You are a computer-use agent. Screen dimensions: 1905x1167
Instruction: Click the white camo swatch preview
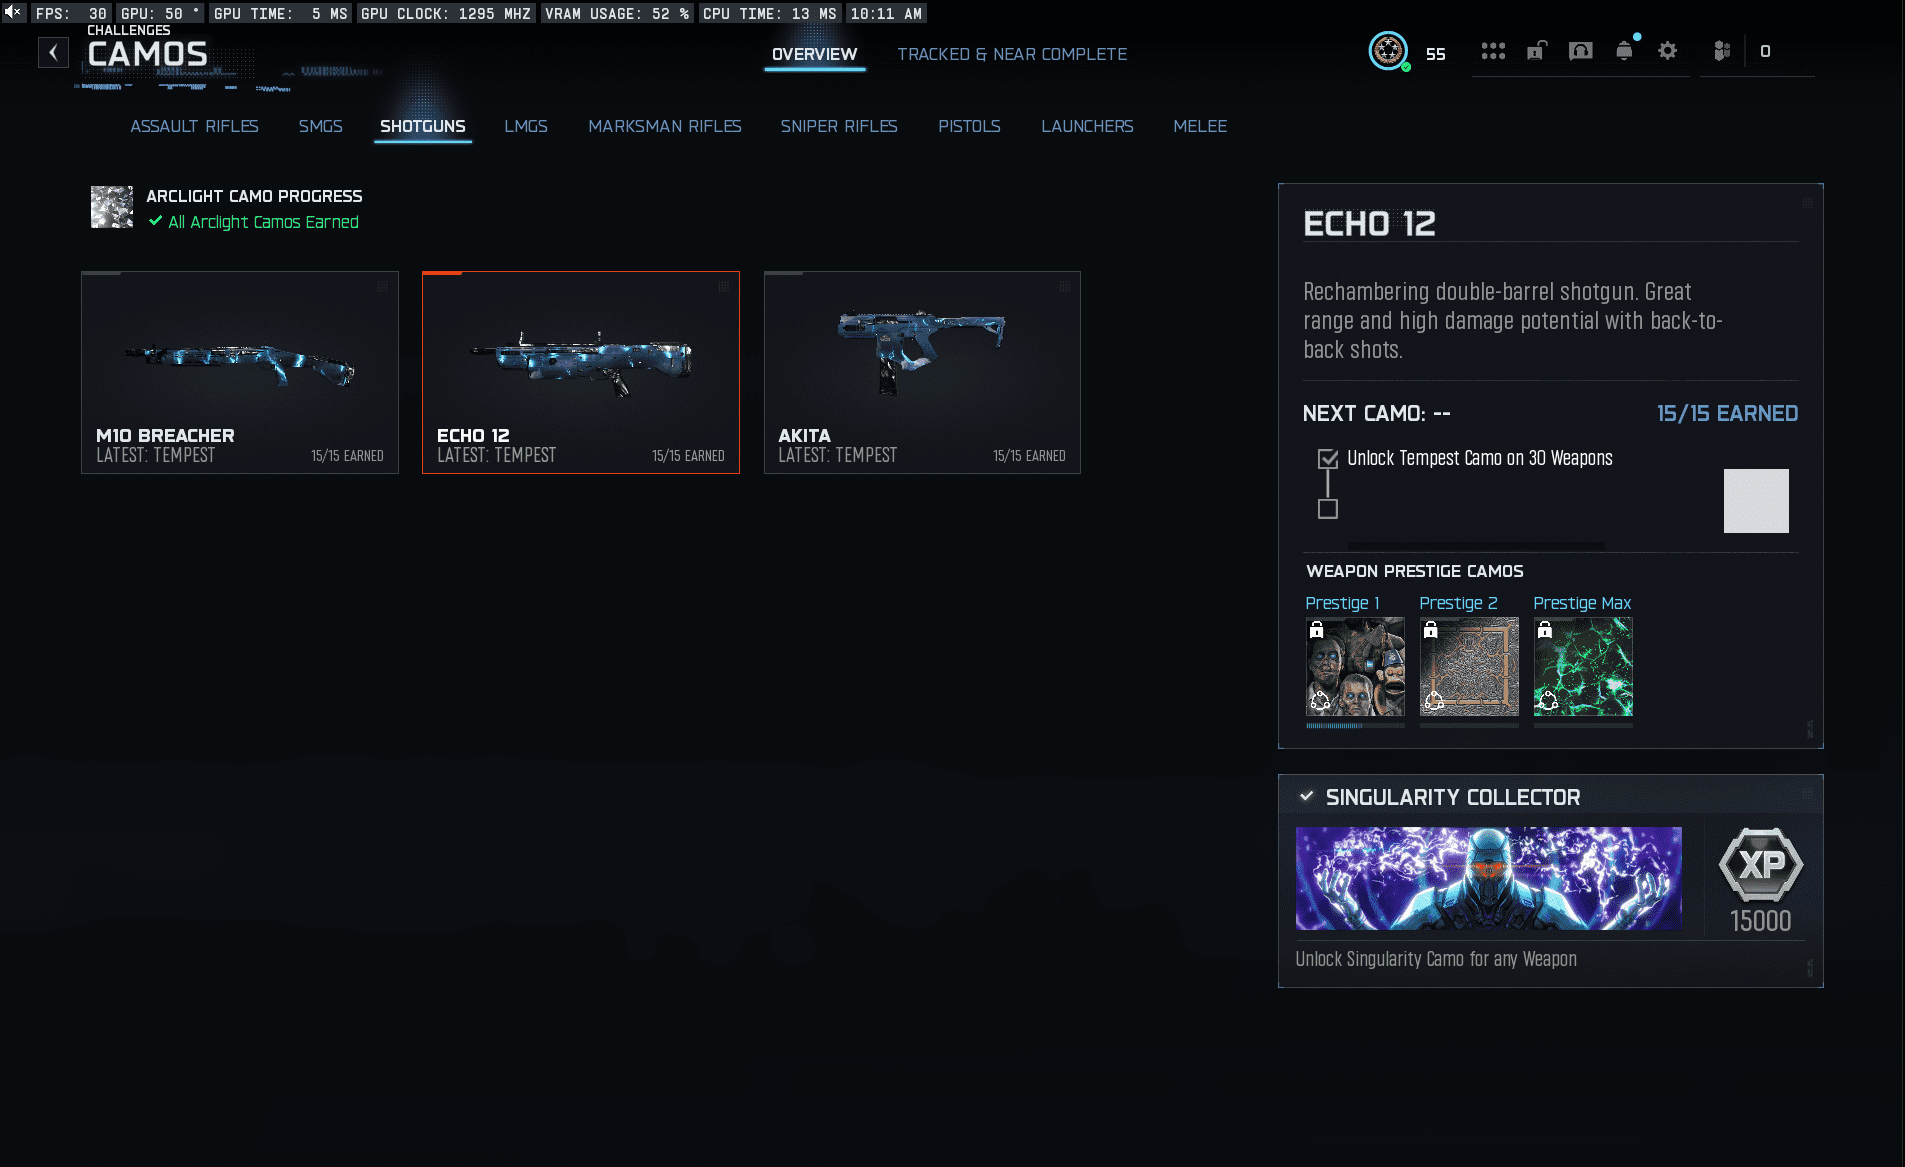[1755, 501]
